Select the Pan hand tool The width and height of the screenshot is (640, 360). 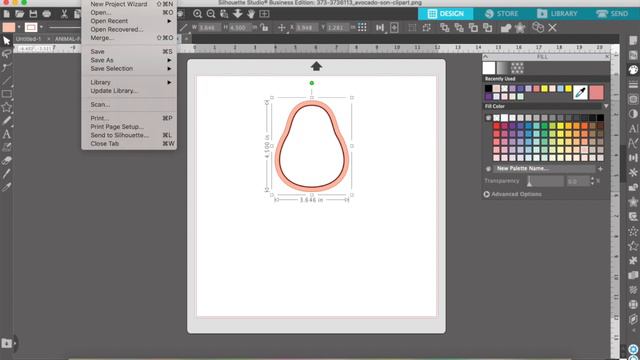[x=251, y=14]
